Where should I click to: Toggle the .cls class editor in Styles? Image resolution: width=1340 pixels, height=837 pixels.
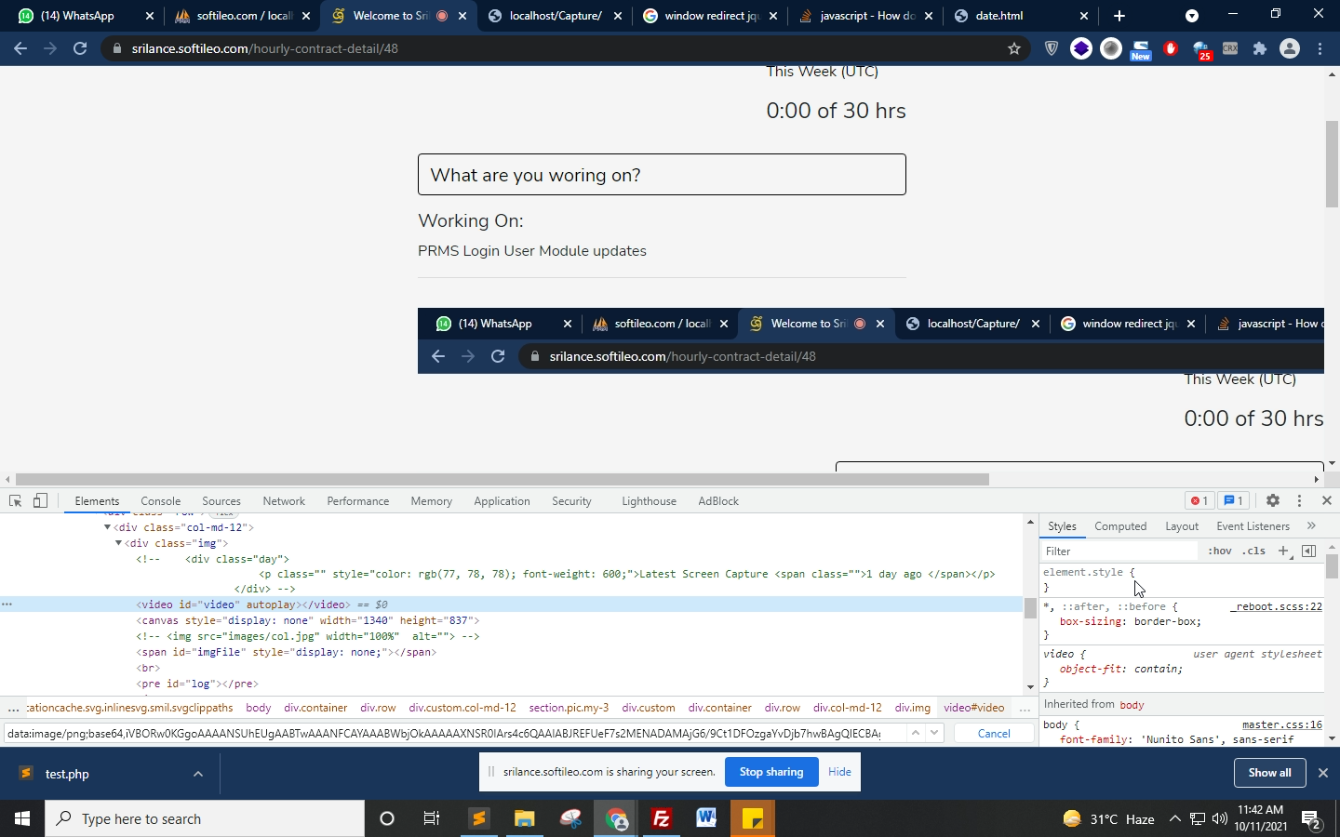[1253, 551]
